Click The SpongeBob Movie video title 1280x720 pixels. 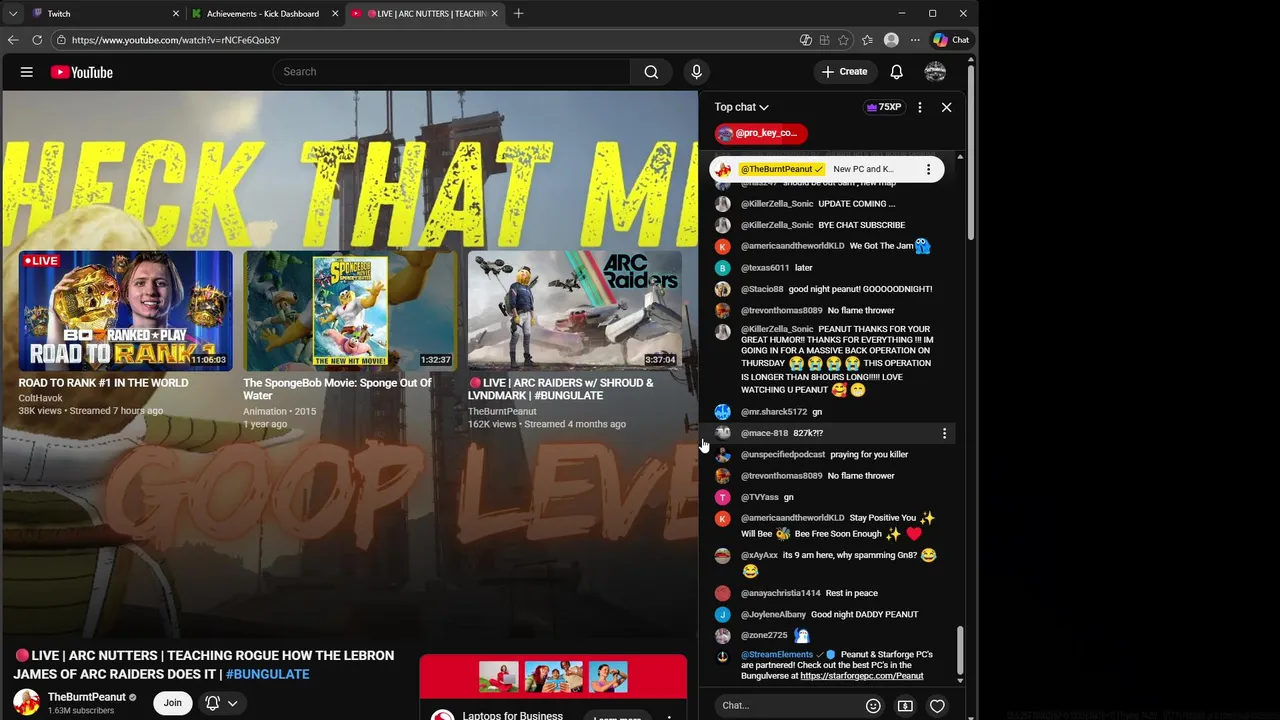click(337, 389)
